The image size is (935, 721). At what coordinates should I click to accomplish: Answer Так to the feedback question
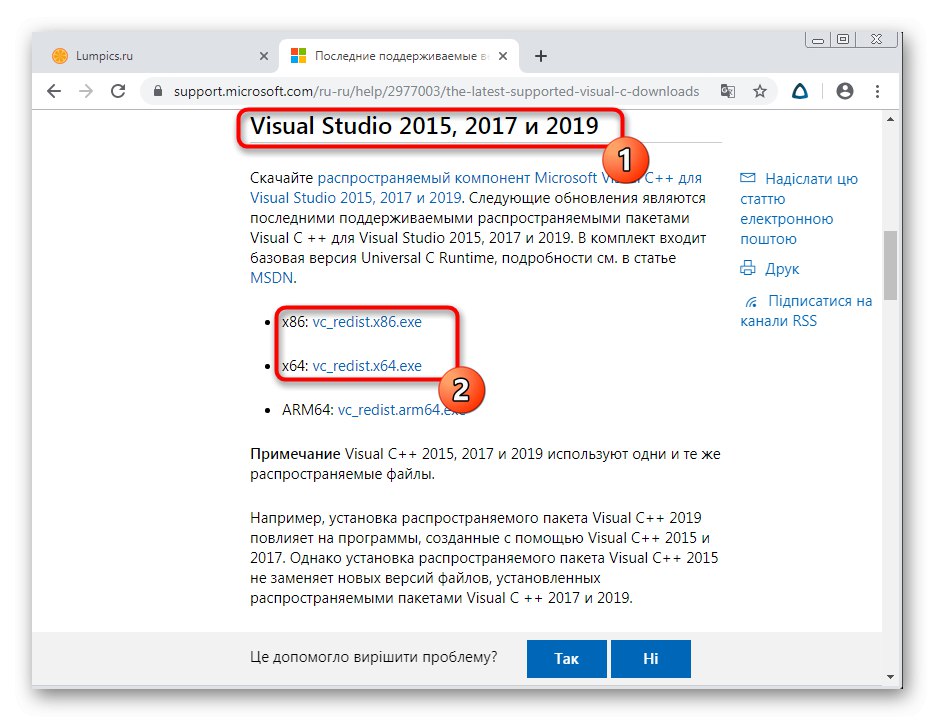click(566, 659)
